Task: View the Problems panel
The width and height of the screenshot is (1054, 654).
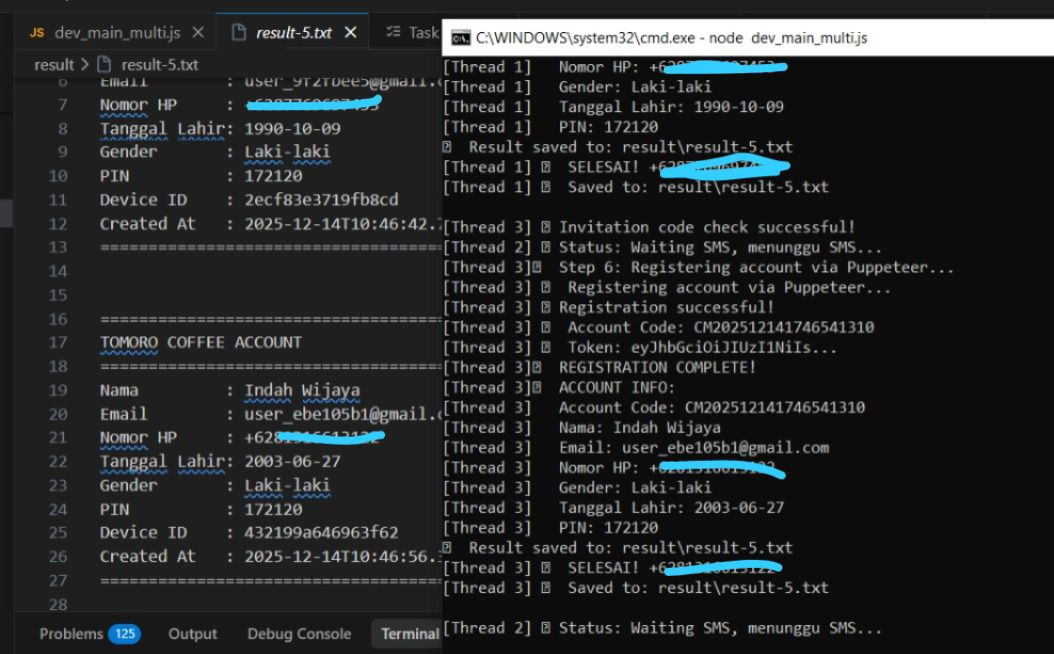Action: pyautogui.click(x=70, y=633)
